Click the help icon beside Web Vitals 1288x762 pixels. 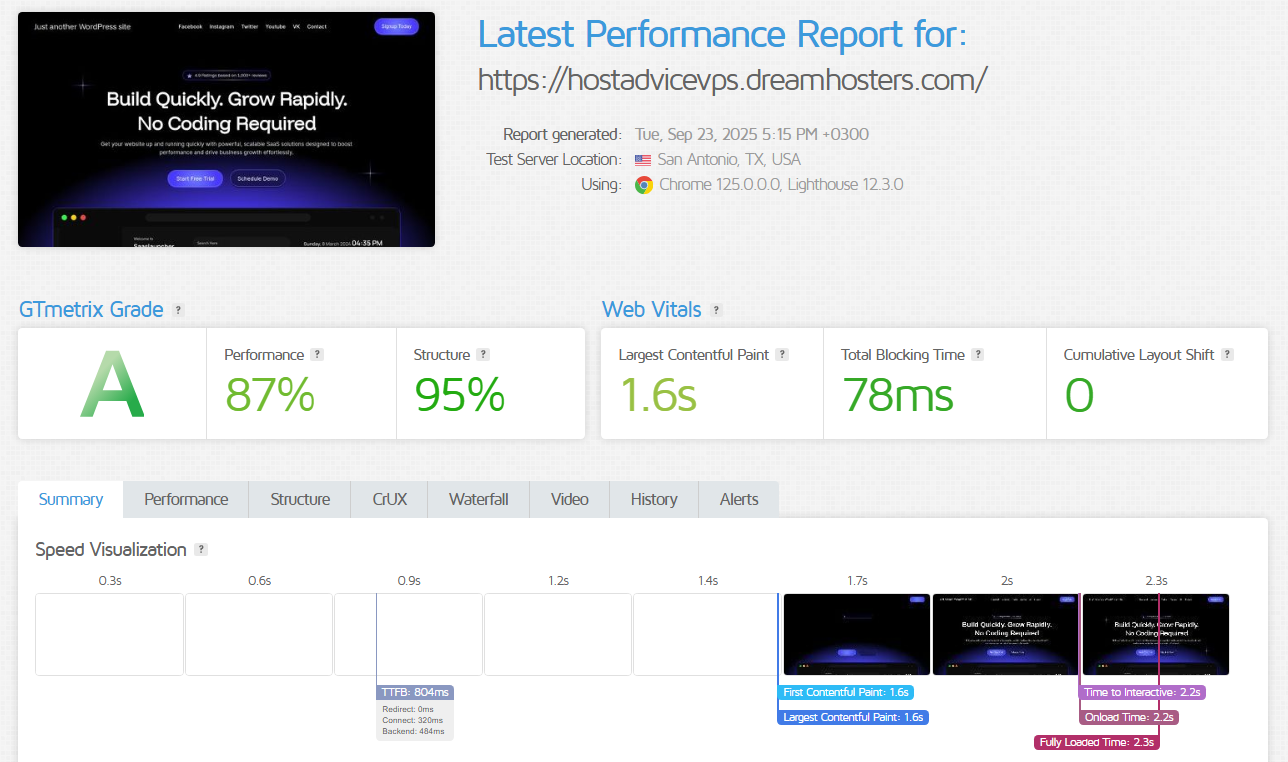point(716,310)
